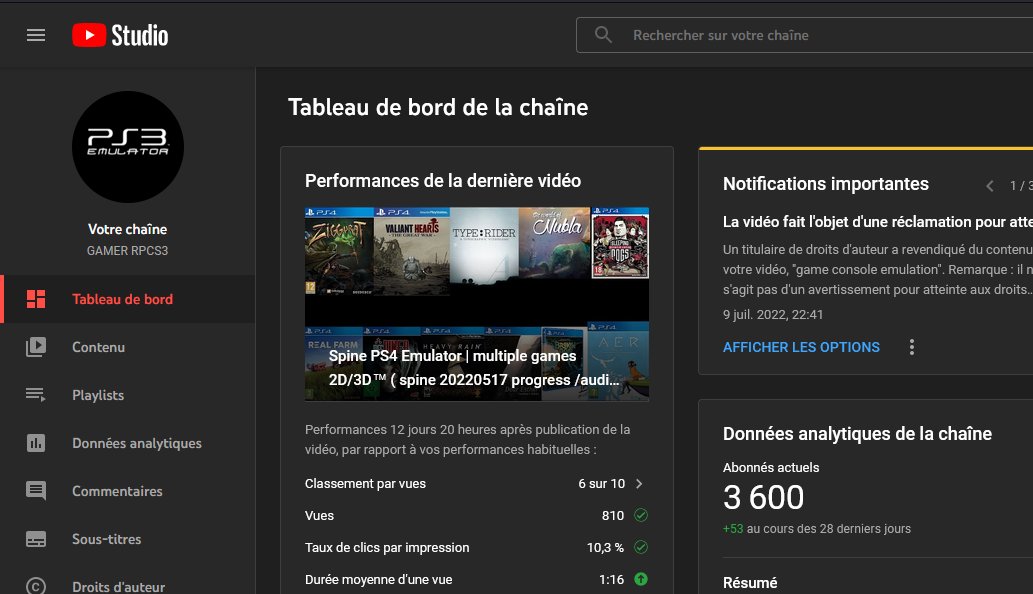Go to the previous notification with the left chevron
The height and width of the screenshot is (594, 1033).
click(x=990, y=186)
